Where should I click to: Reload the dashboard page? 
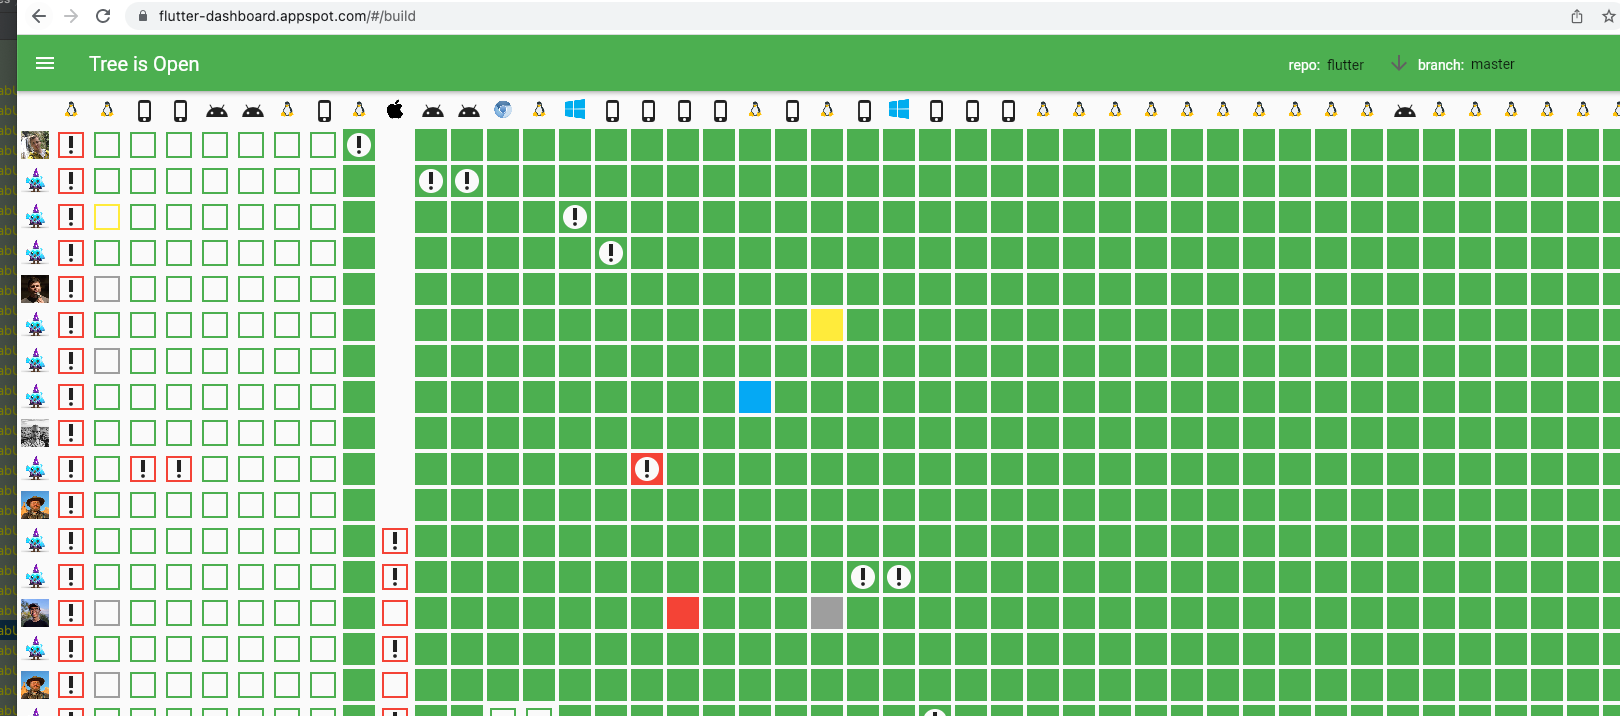(x=103, y=16)
